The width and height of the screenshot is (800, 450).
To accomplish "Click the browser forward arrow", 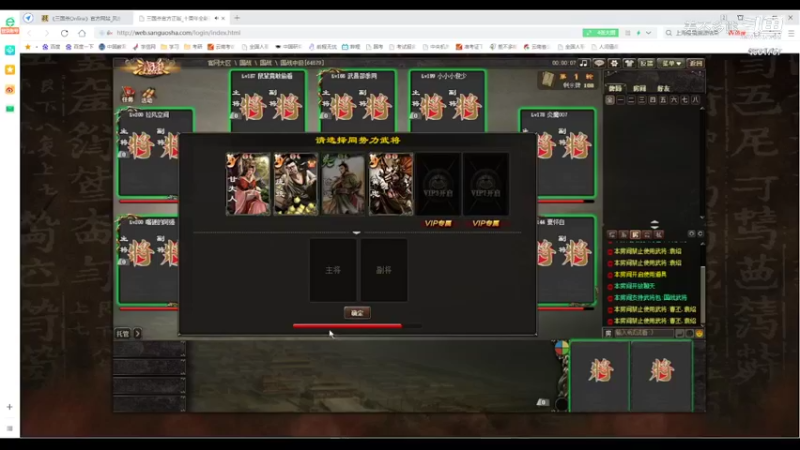I will coord(46,33).
